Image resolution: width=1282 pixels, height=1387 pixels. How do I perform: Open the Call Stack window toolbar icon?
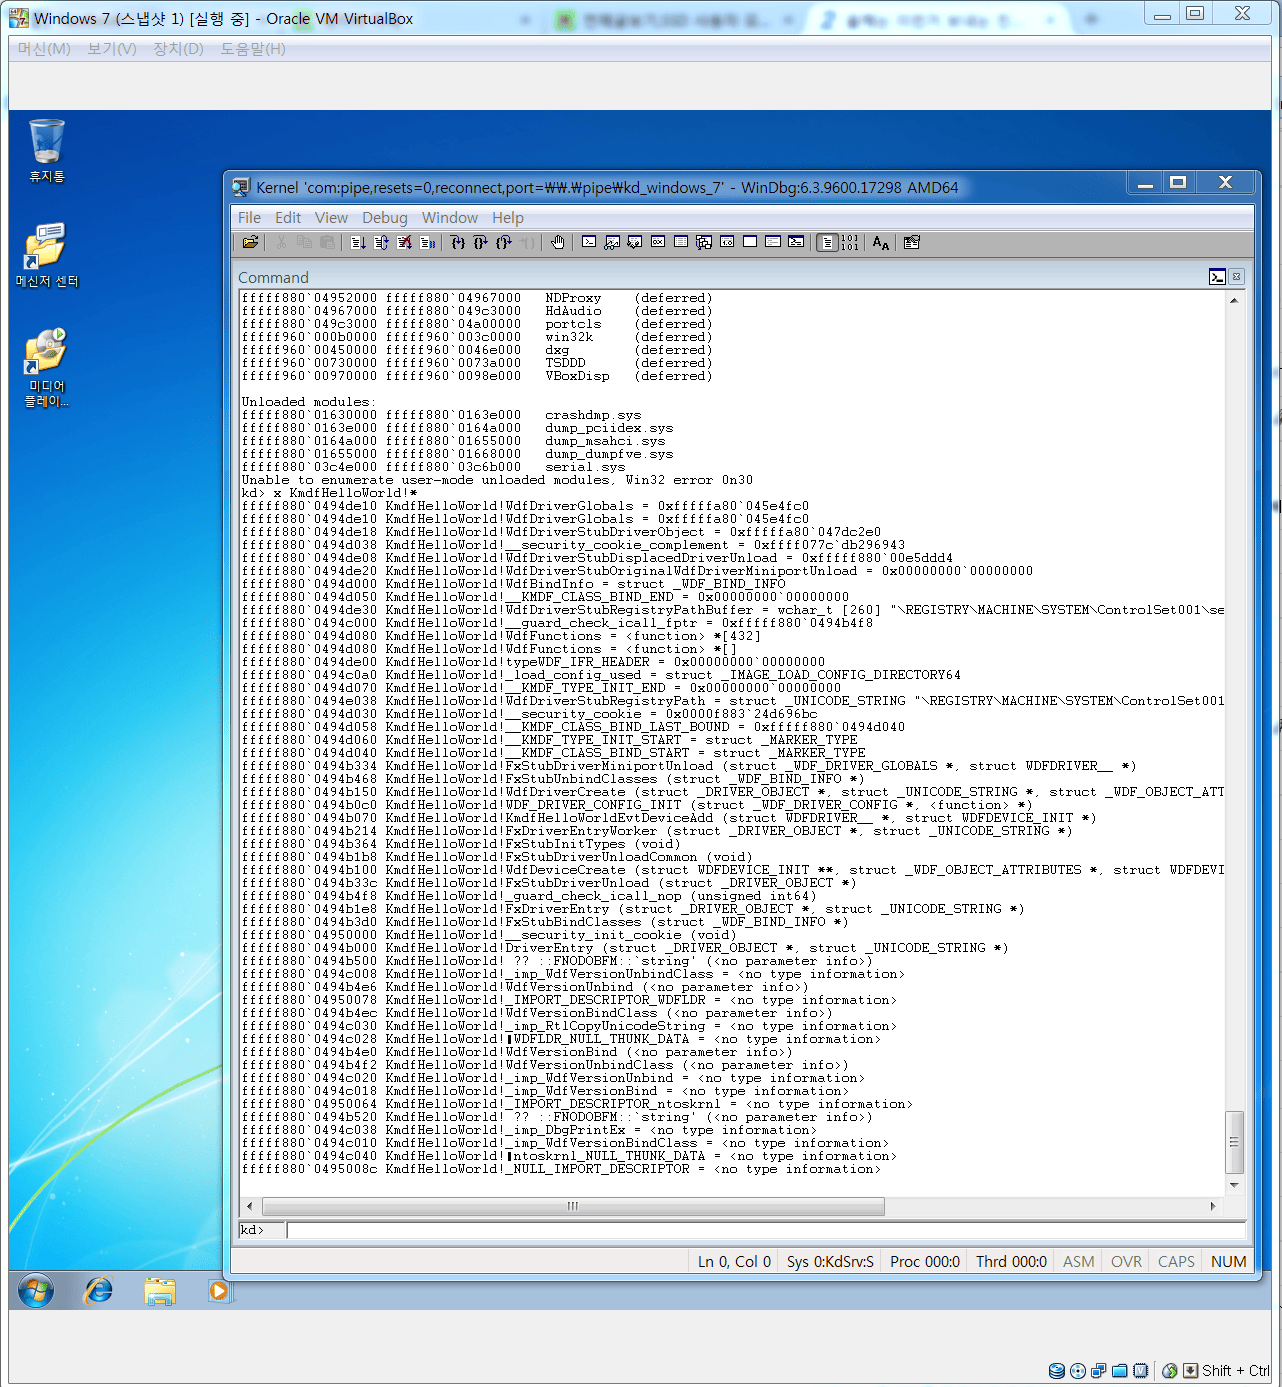pos(704,242)
